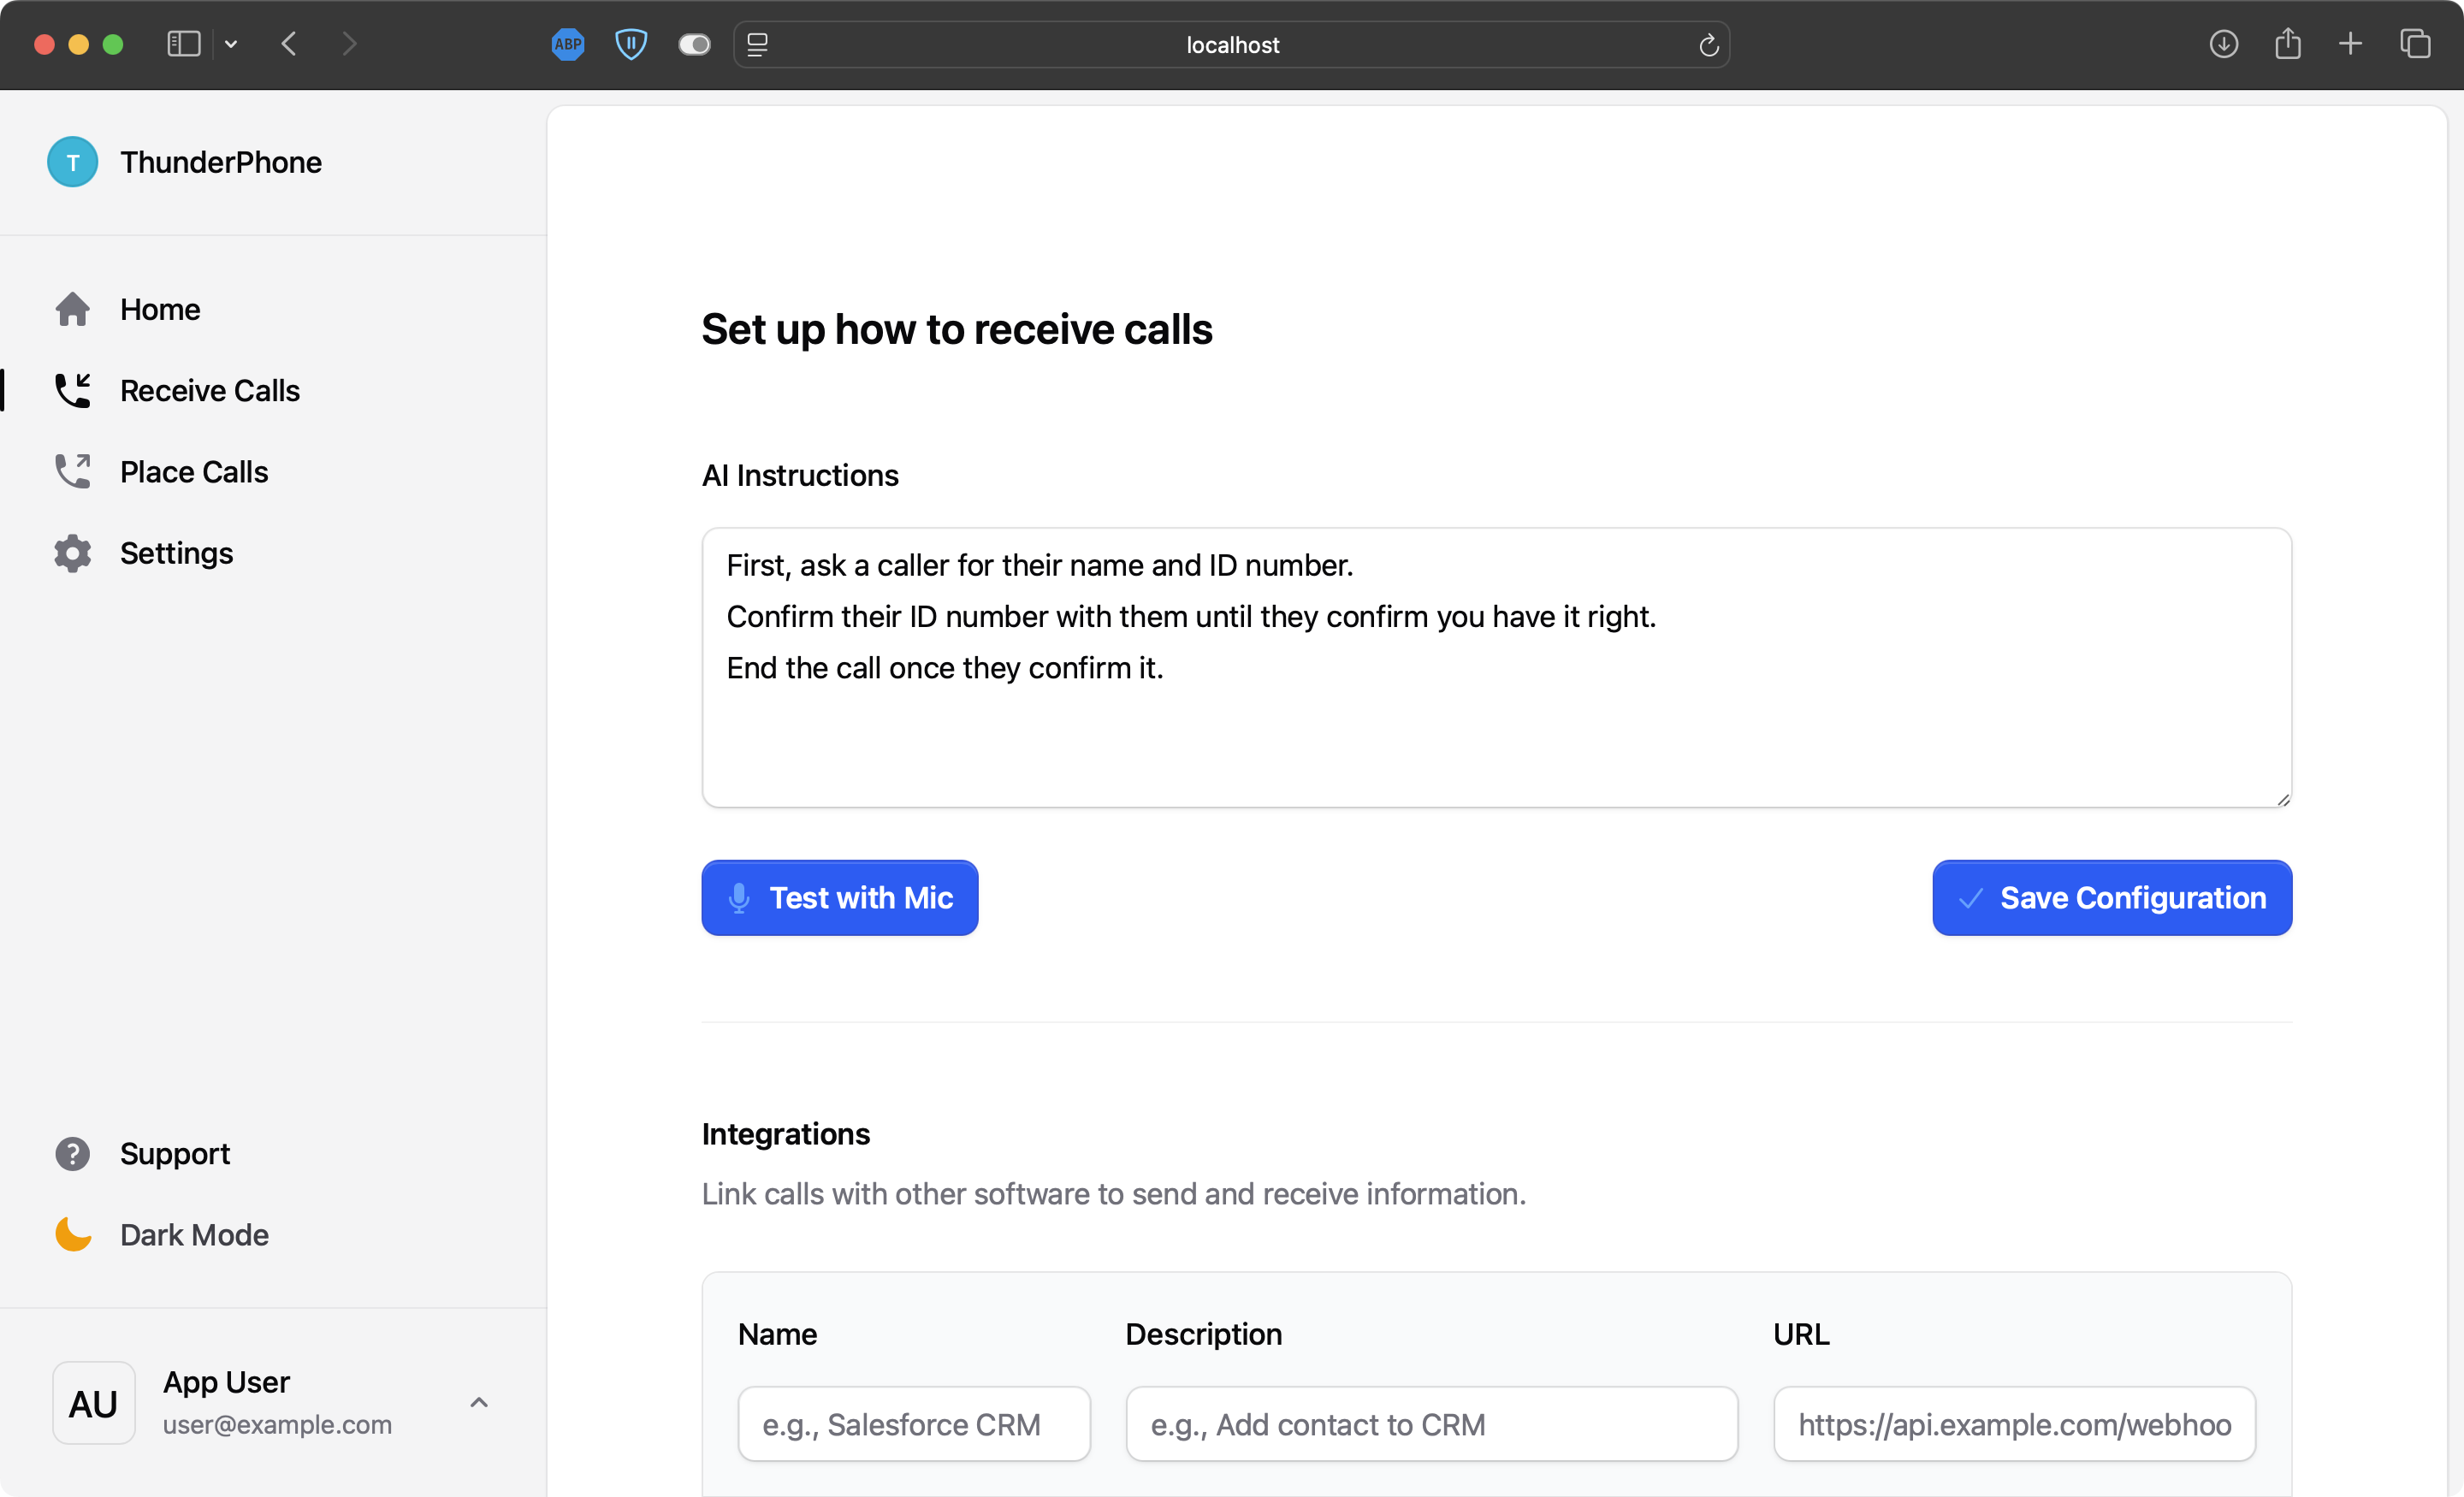
Task: Open the Home page from sidebar
Action: 160,309
